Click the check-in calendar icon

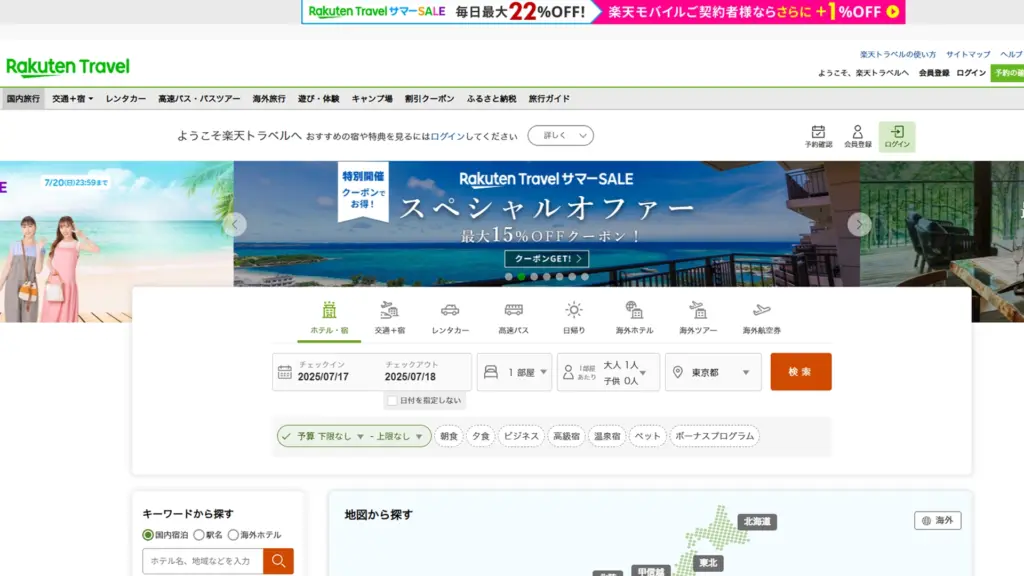[285, 372]
